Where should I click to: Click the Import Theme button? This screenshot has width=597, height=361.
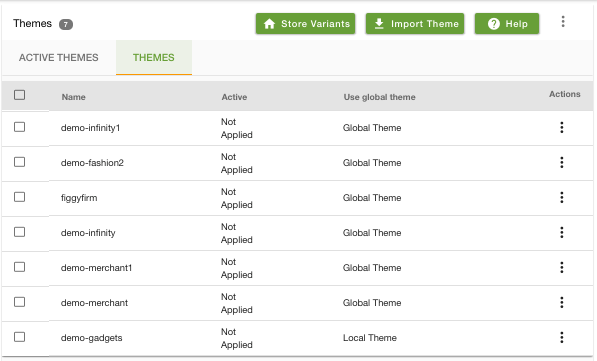[415, 24]
